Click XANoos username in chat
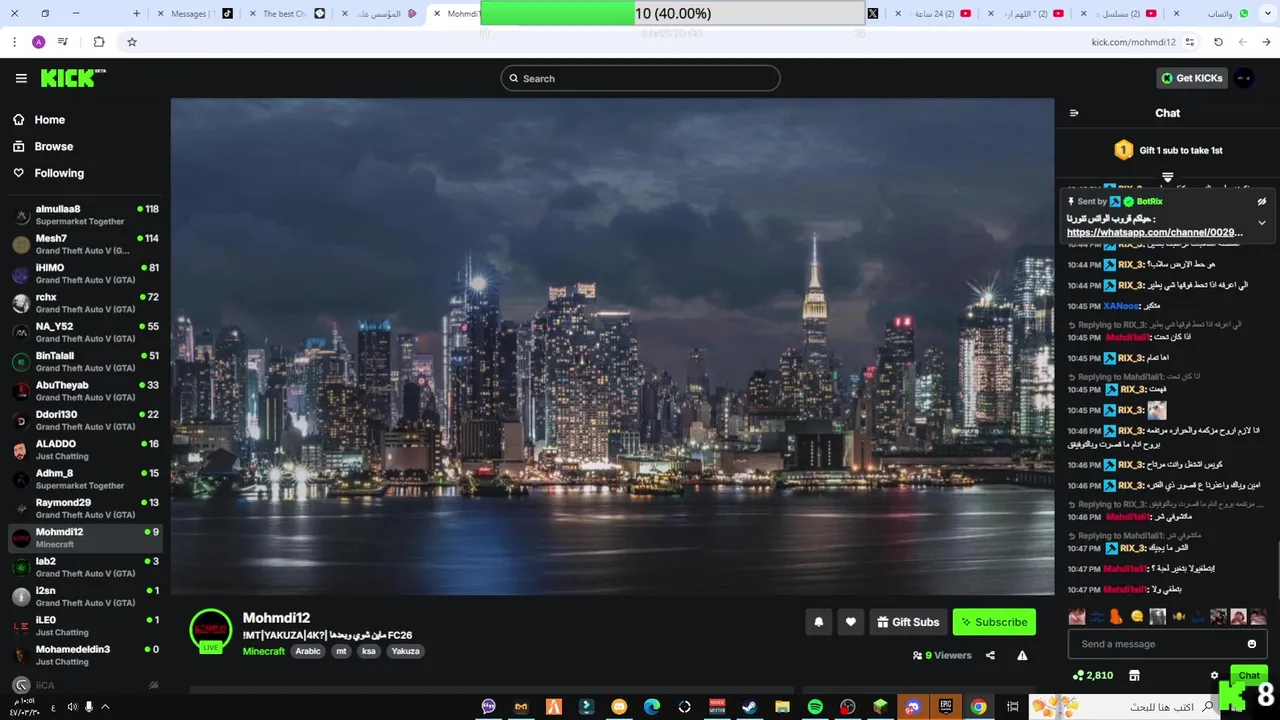This screenshot has width=1280, height=720. (x=1121, y=306)
